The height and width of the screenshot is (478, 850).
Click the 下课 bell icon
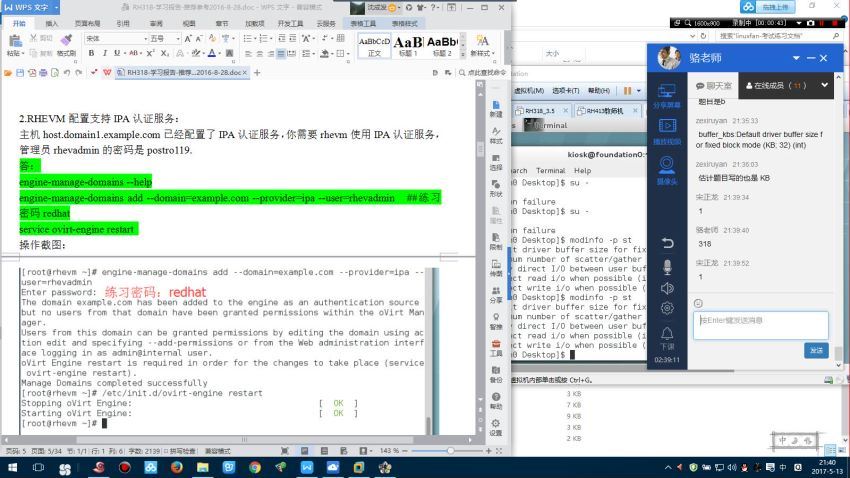(x=667, y=338)
